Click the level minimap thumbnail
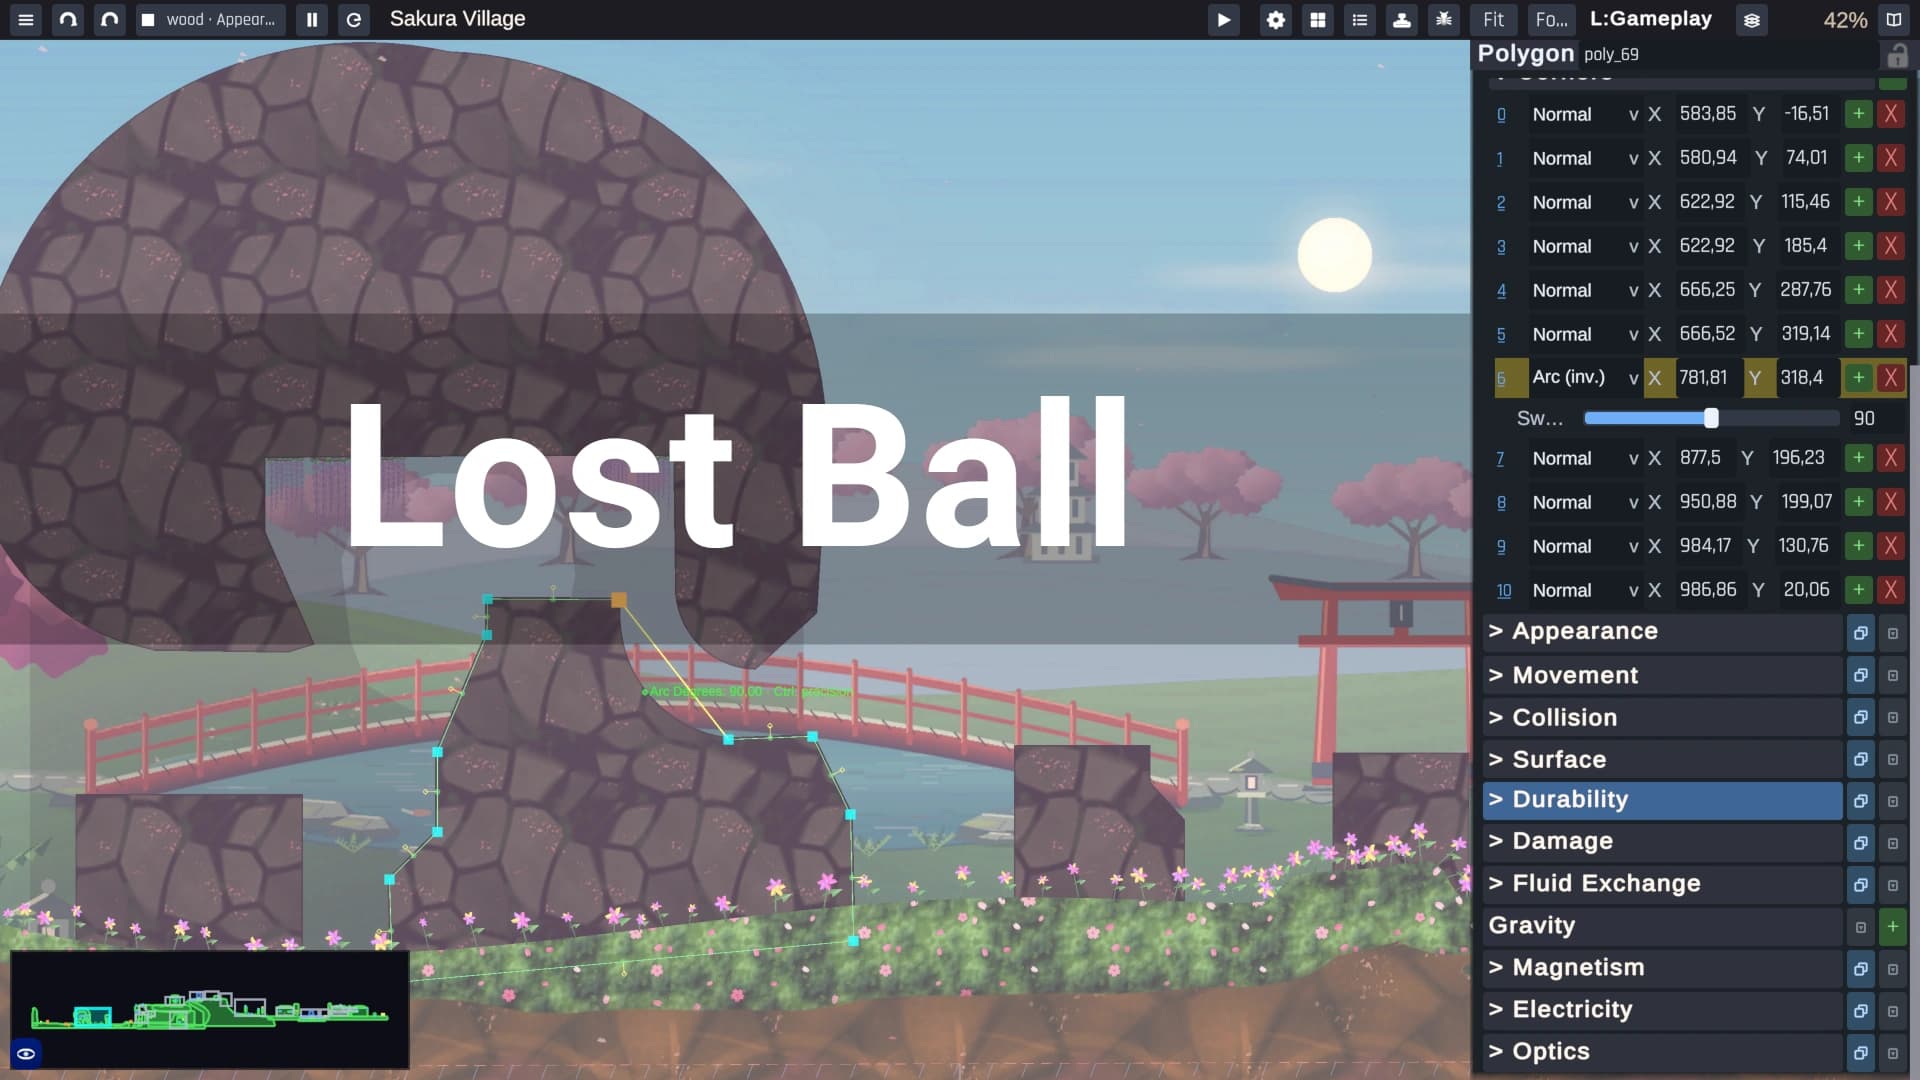Image resolution: width=1920 pixels, height=1080 pixels. tap(210, 1009)
